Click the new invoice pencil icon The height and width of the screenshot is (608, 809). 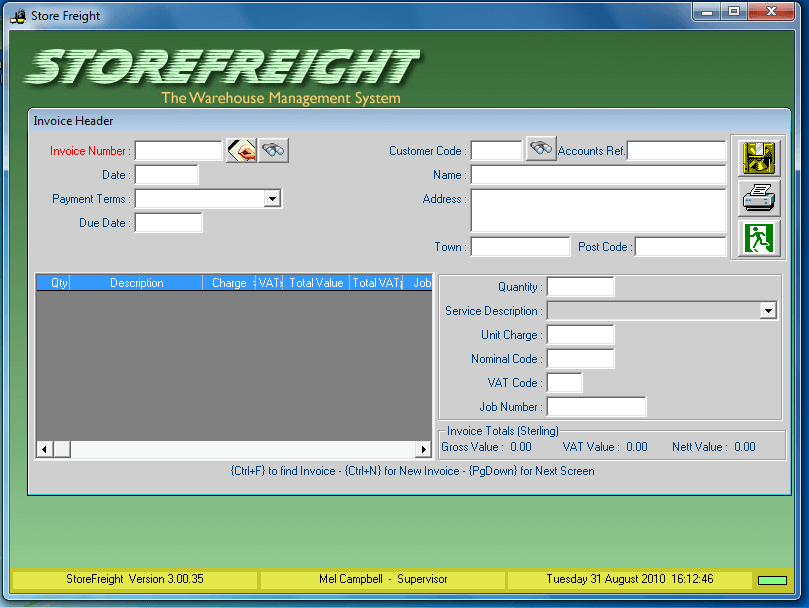click(x=241, y=151)
